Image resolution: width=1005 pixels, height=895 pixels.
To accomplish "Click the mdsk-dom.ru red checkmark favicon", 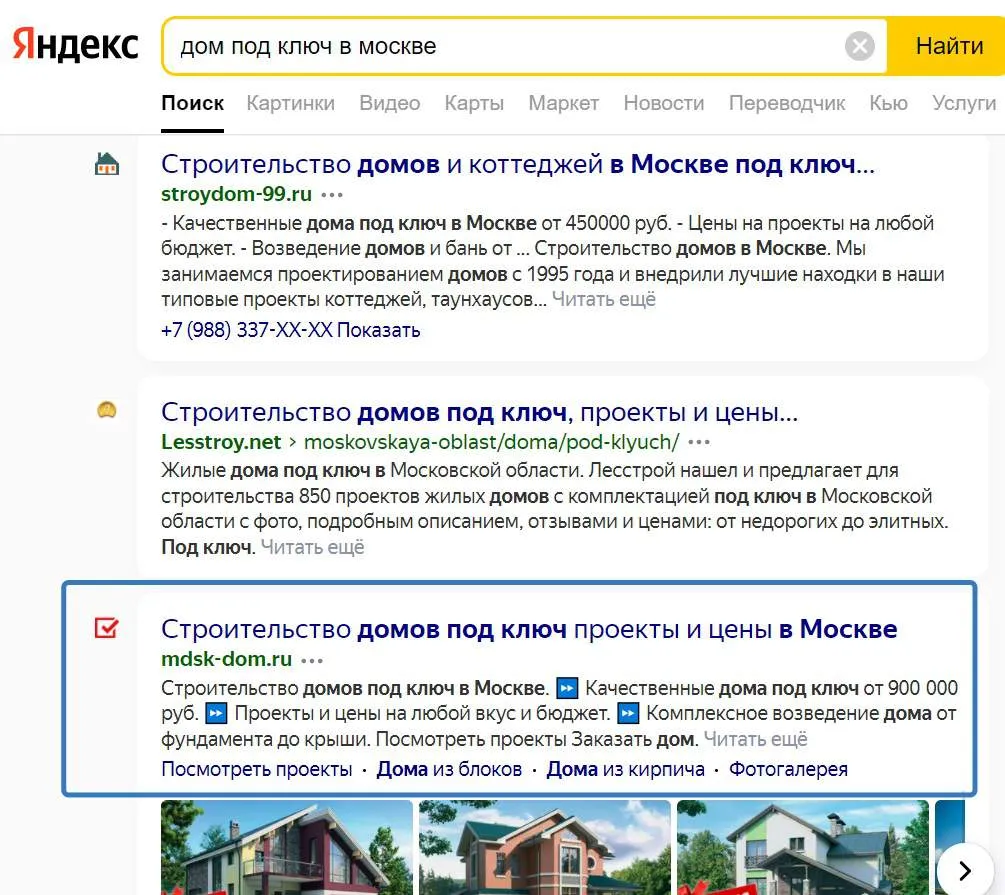I will click(107, 627).
